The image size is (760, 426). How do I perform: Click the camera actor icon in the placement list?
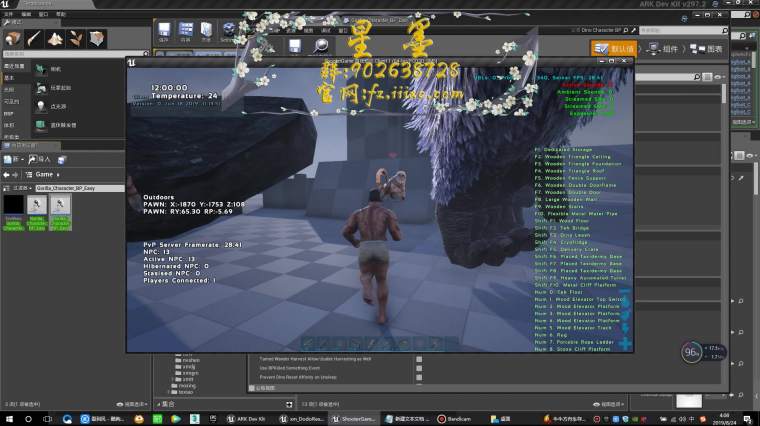[x=41, y=69]
